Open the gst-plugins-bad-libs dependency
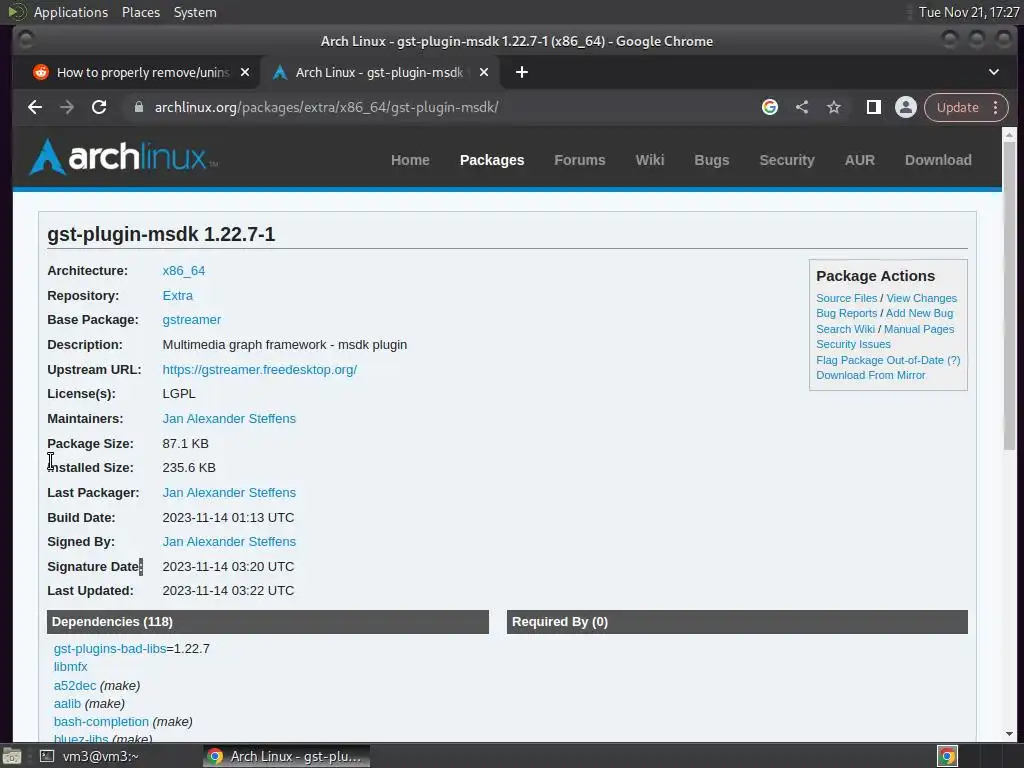 [110, 648]
